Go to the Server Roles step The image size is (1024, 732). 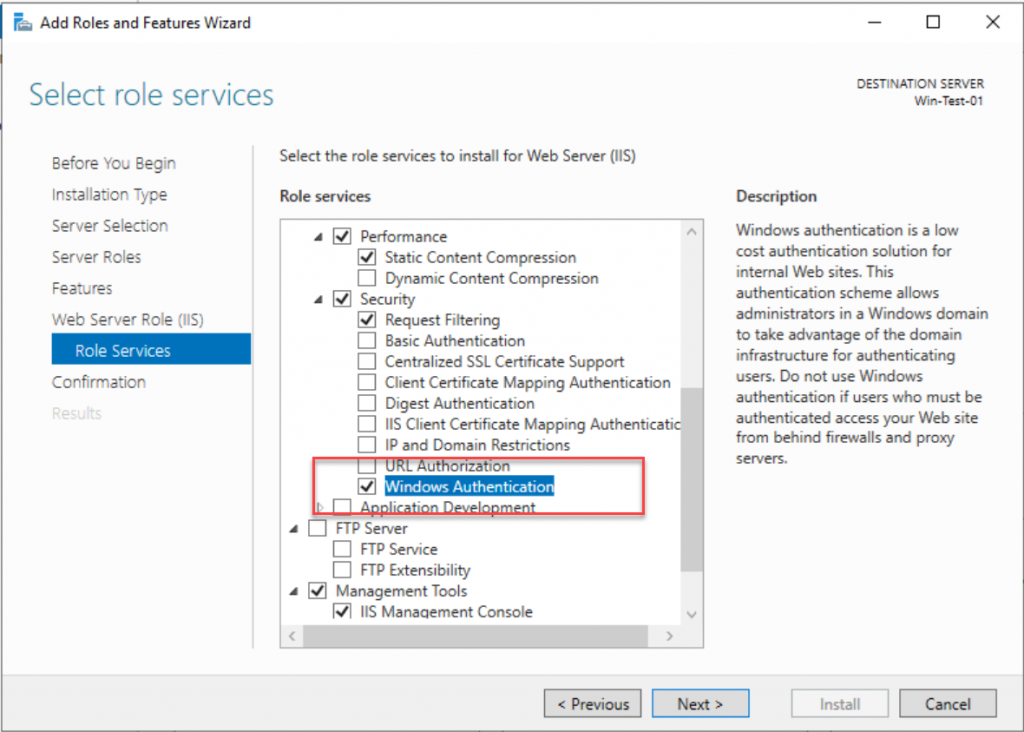[96, 257]
